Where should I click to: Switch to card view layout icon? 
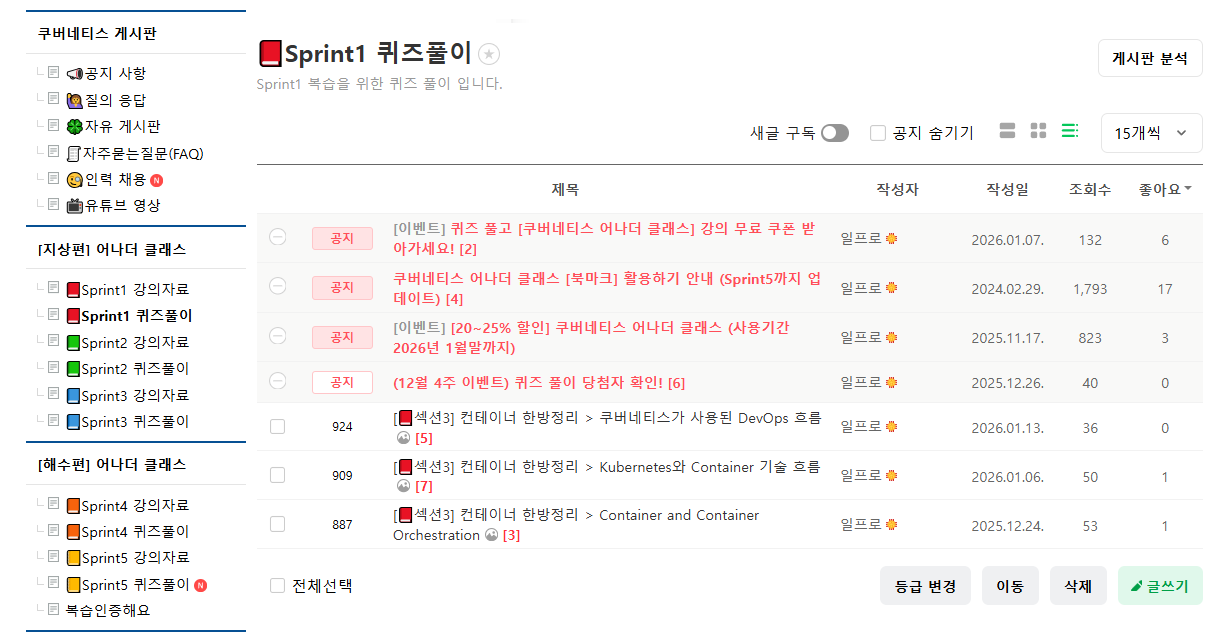1007,131
